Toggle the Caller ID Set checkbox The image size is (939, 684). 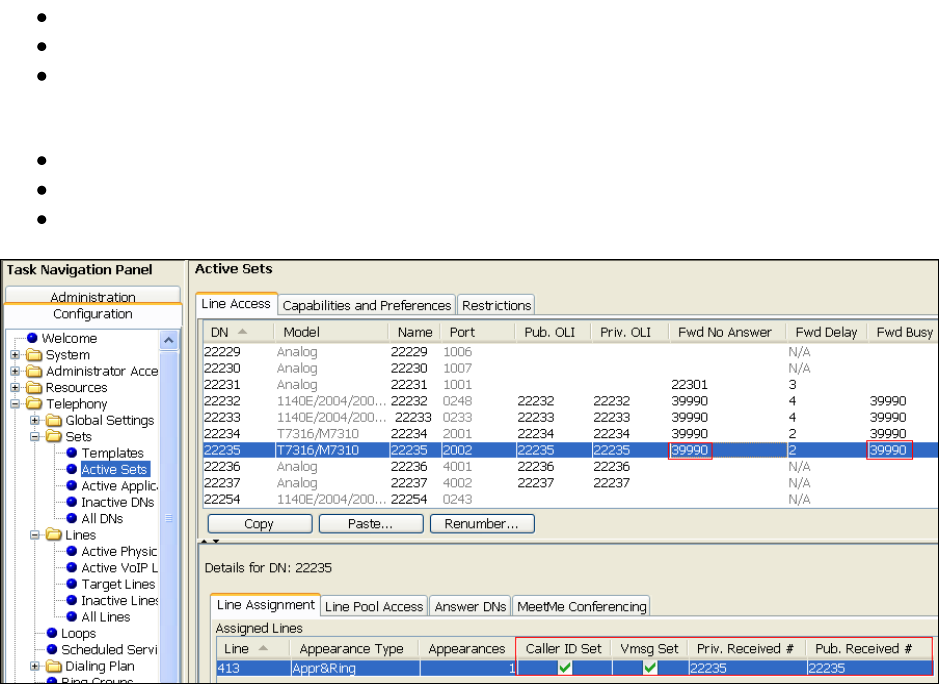coord(565,667)
